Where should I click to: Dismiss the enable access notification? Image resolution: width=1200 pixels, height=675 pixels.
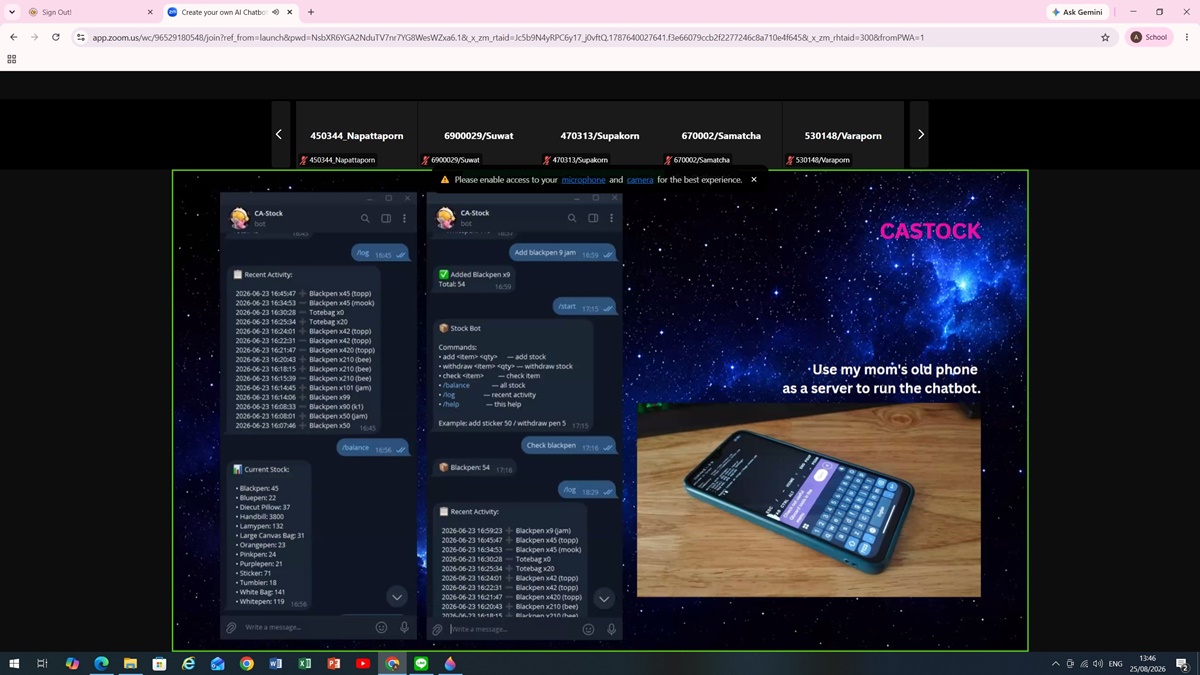coord(754,180)
